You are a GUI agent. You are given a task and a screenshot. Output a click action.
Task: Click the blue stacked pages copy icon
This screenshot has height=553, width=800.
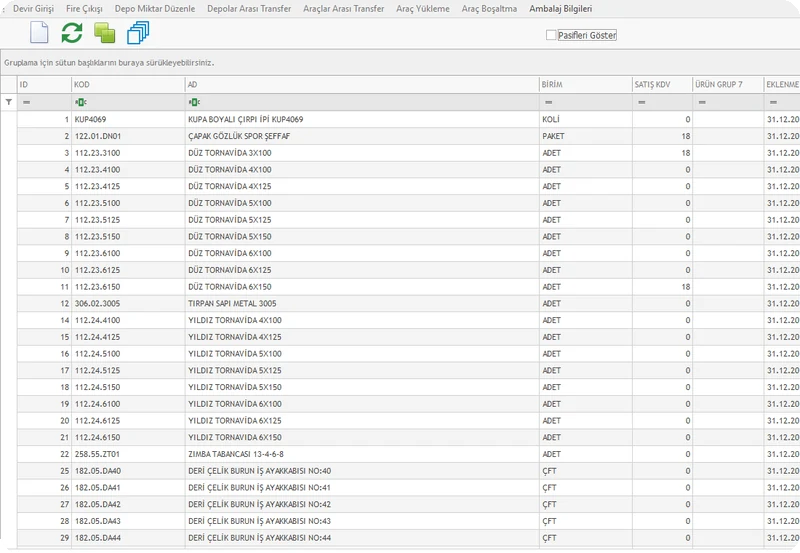pyautogui.click(x=138, y=33)
